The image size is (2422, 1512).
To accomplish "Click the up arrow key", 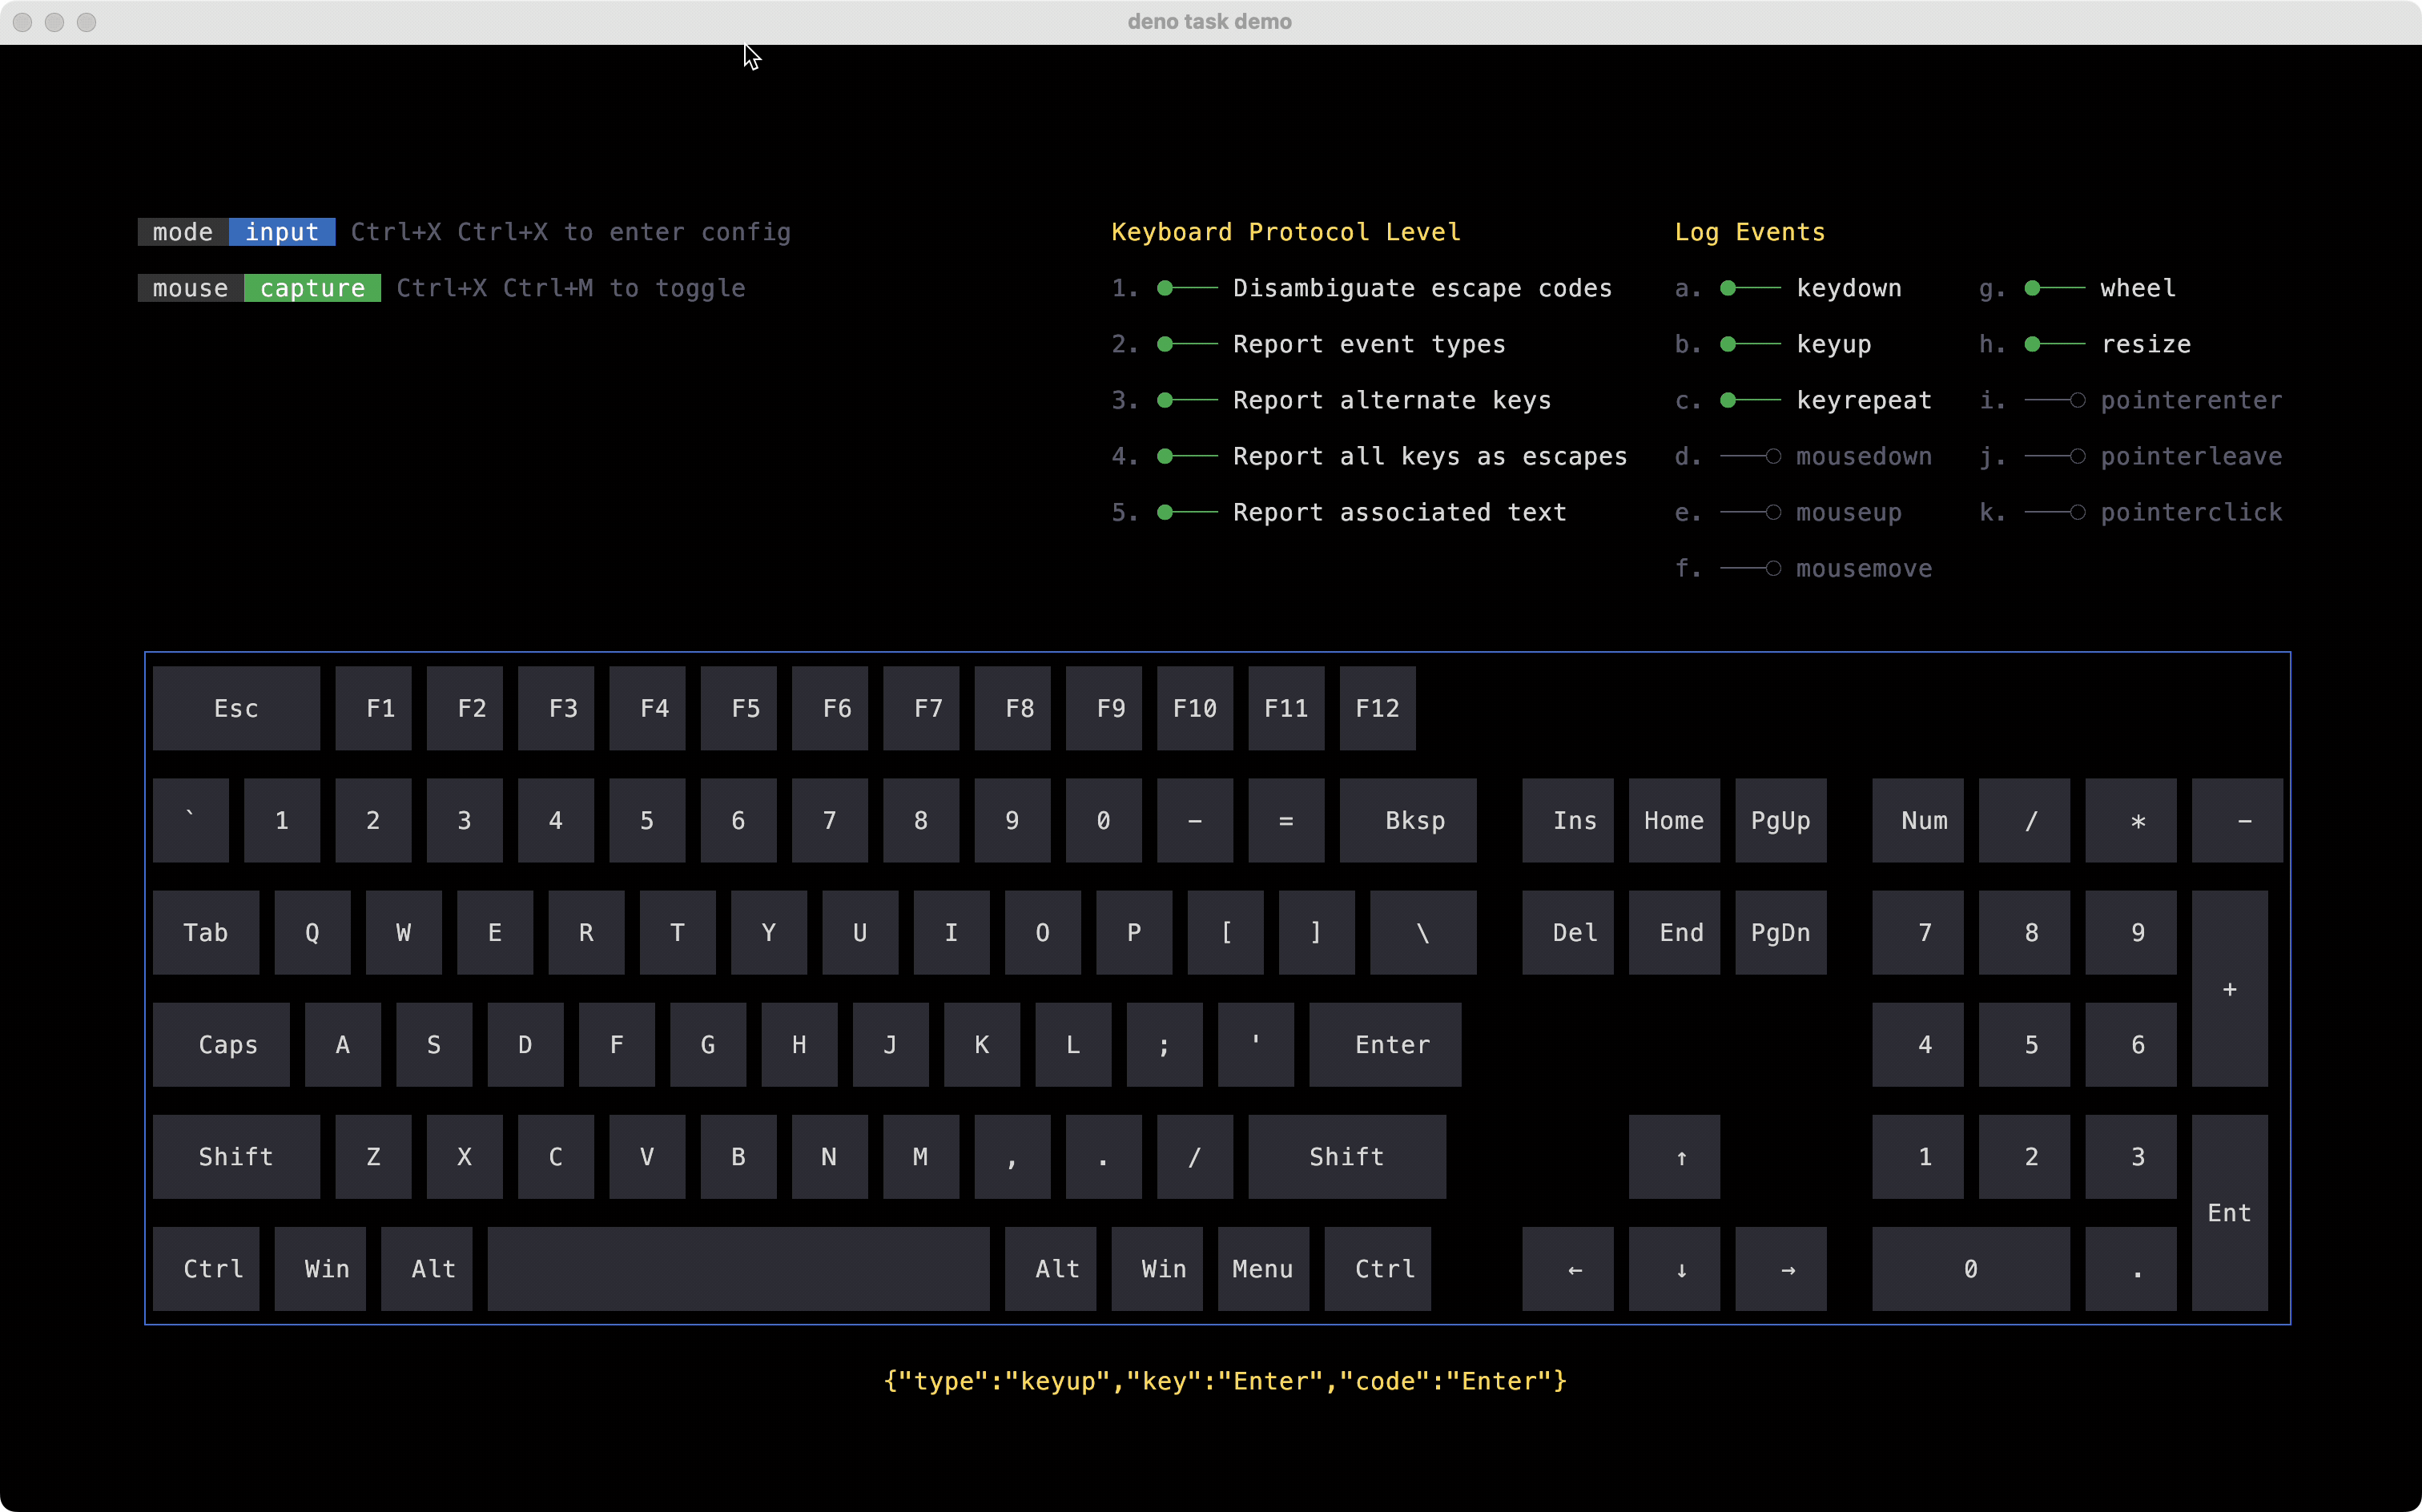I will click(x=1674, y=1156).
